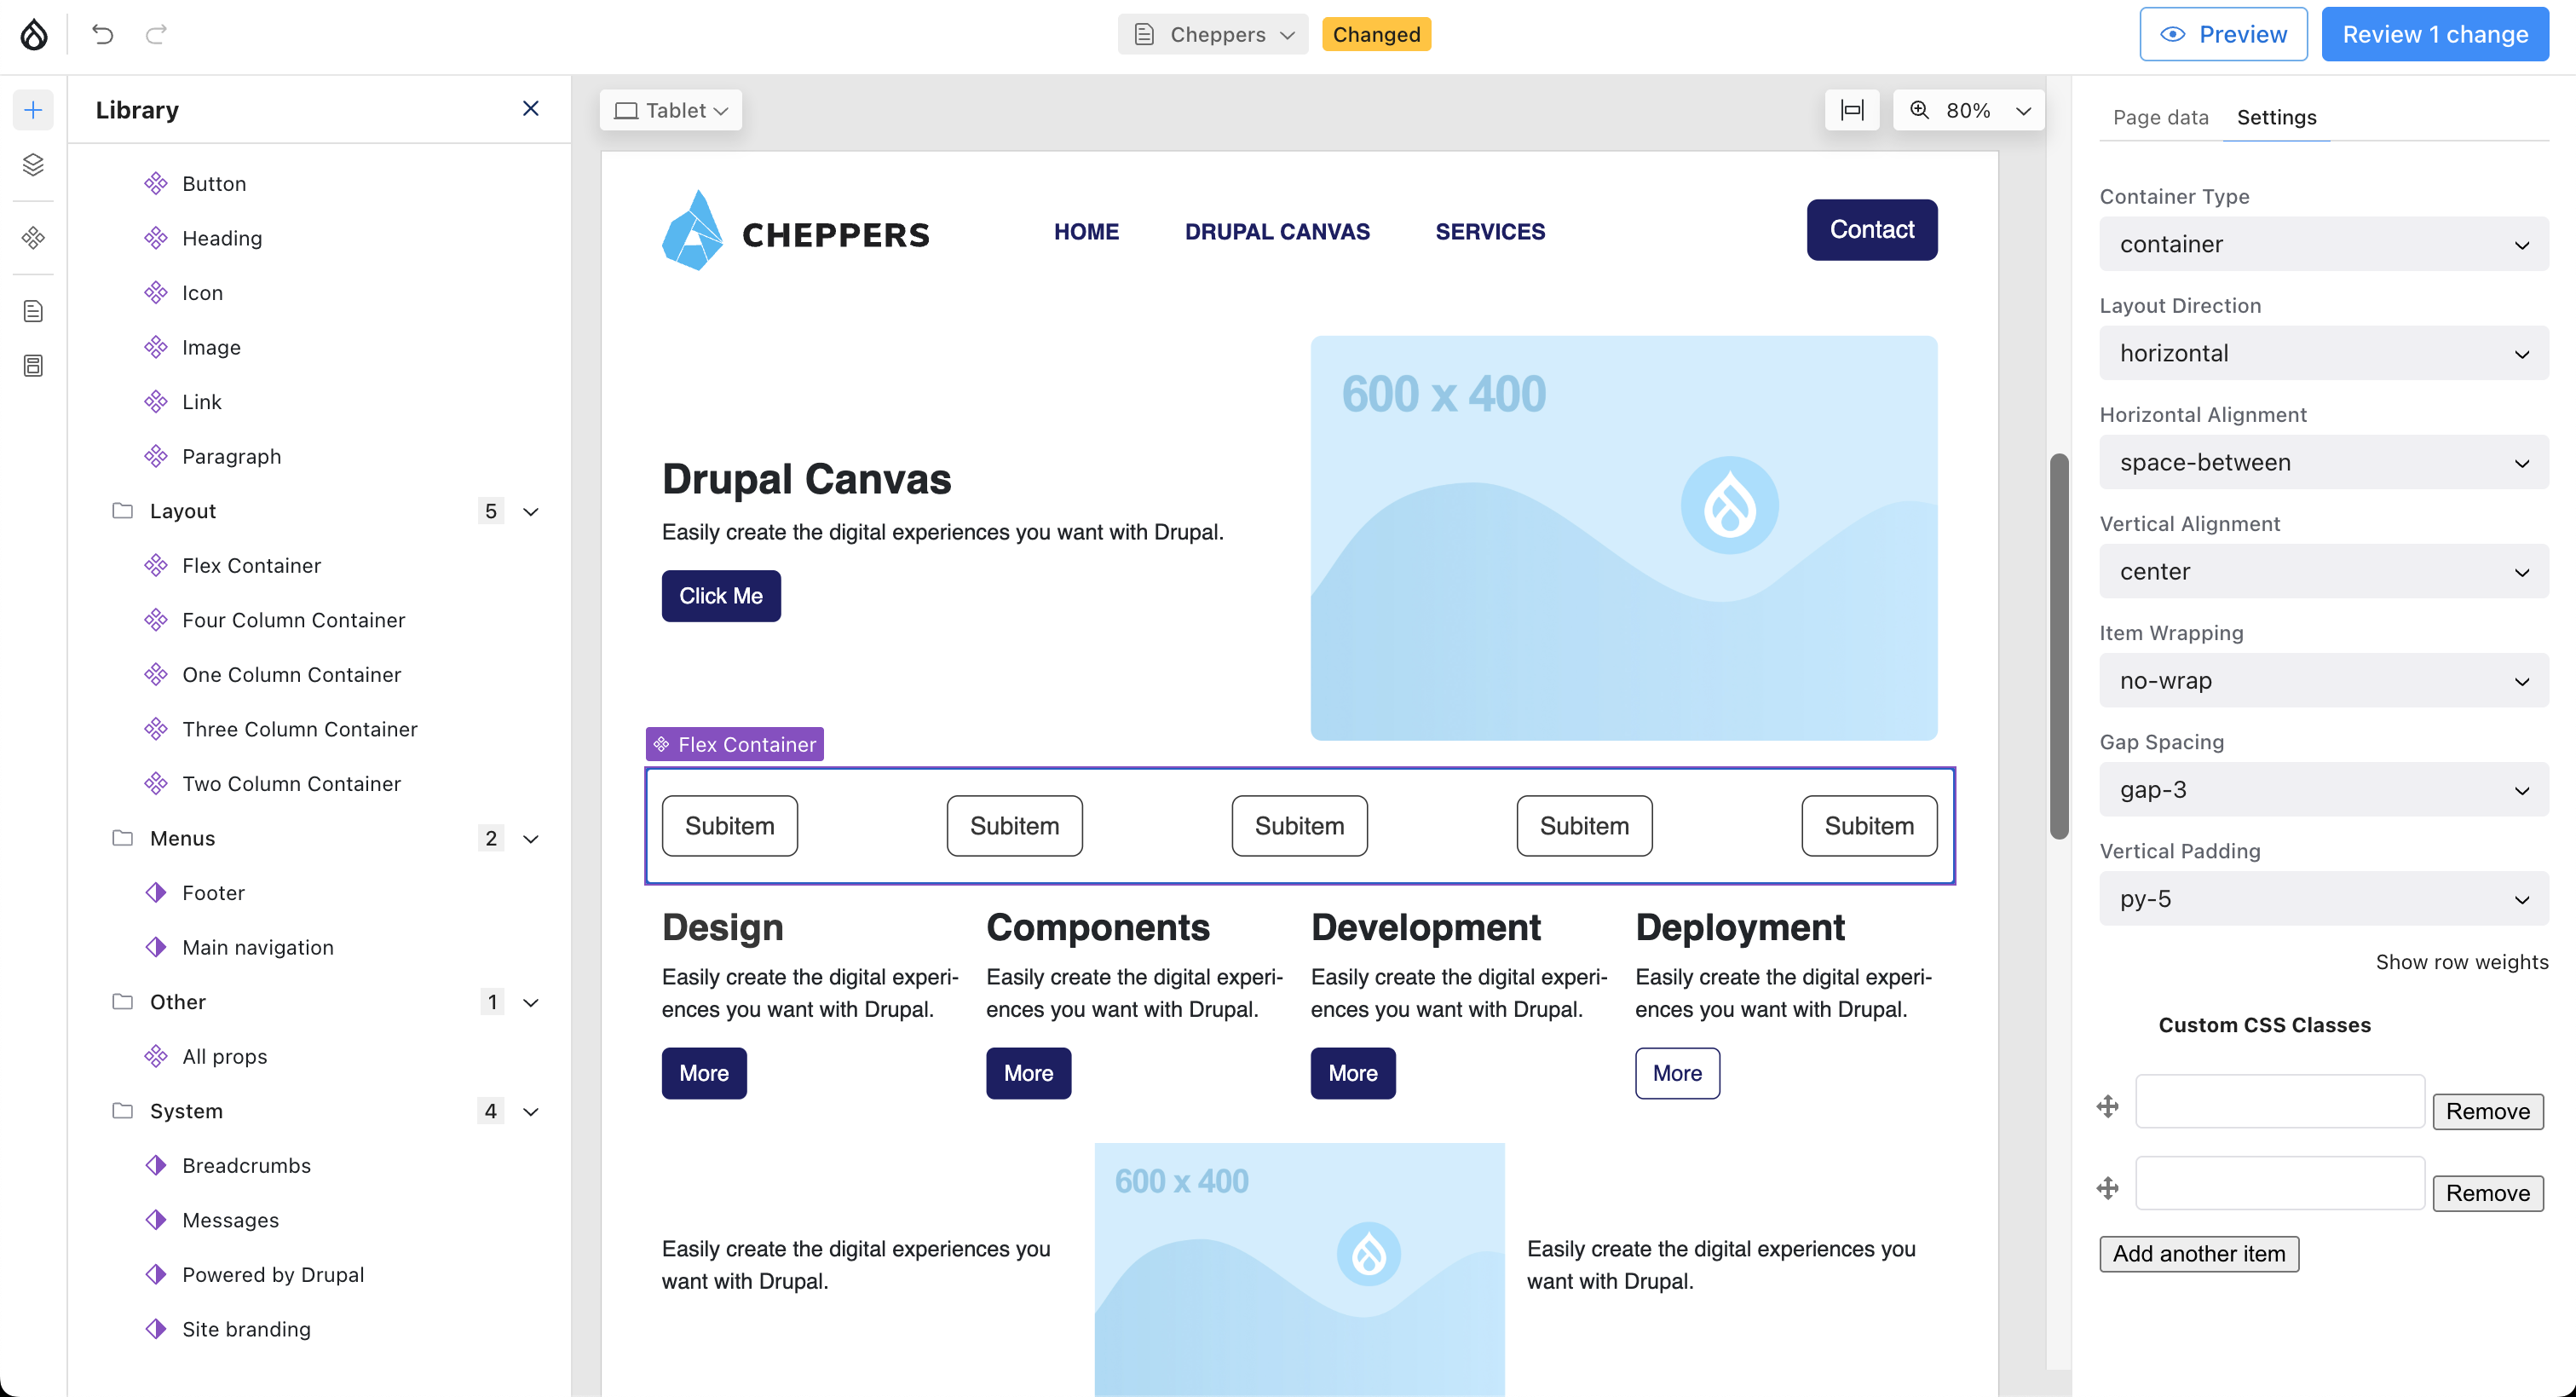Collapse the Other folder
This screenshot has width=2576, height=1397.
531,1002
